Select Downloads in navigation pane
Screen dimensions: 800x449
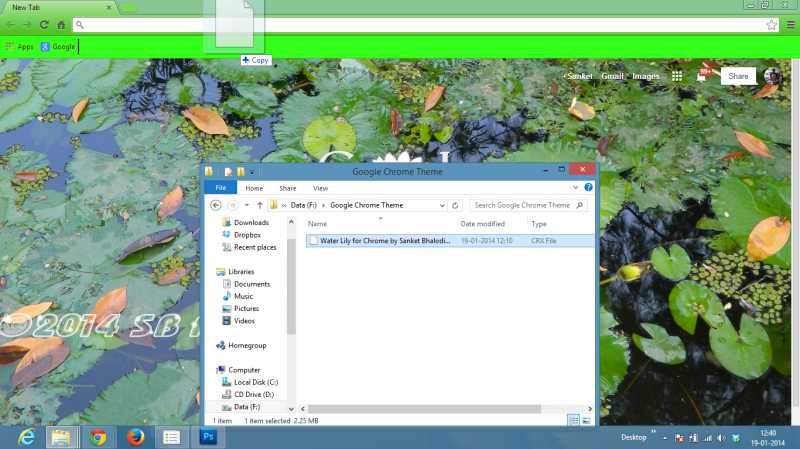pyautogui.click(x=245, y=222)
